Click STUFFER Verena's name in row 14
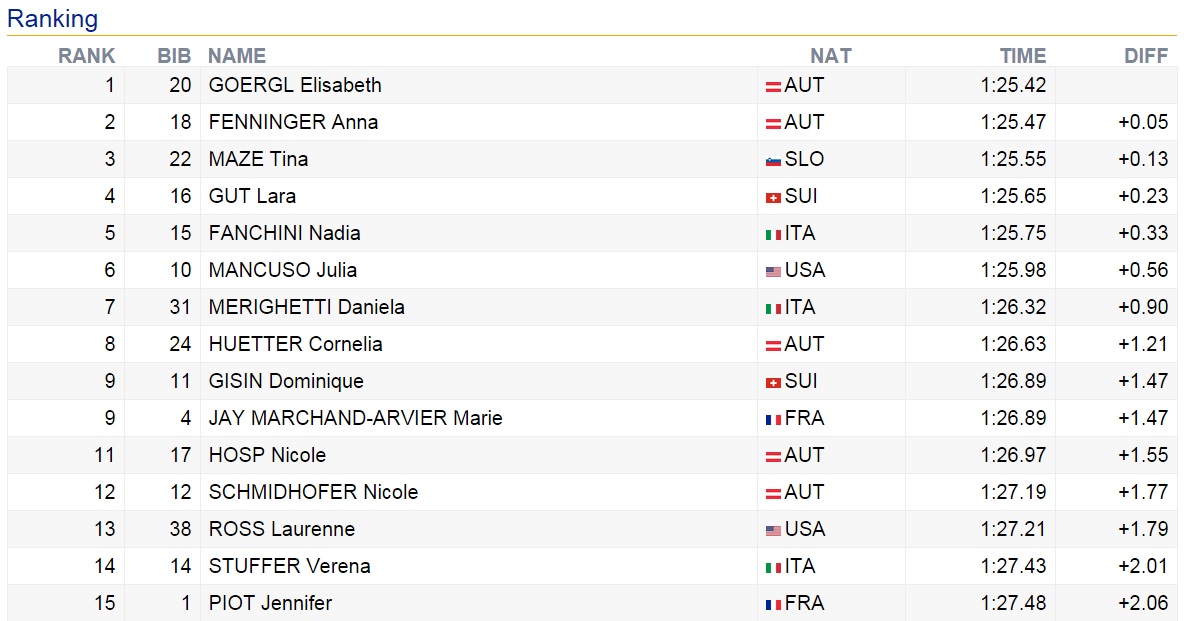 289,566
